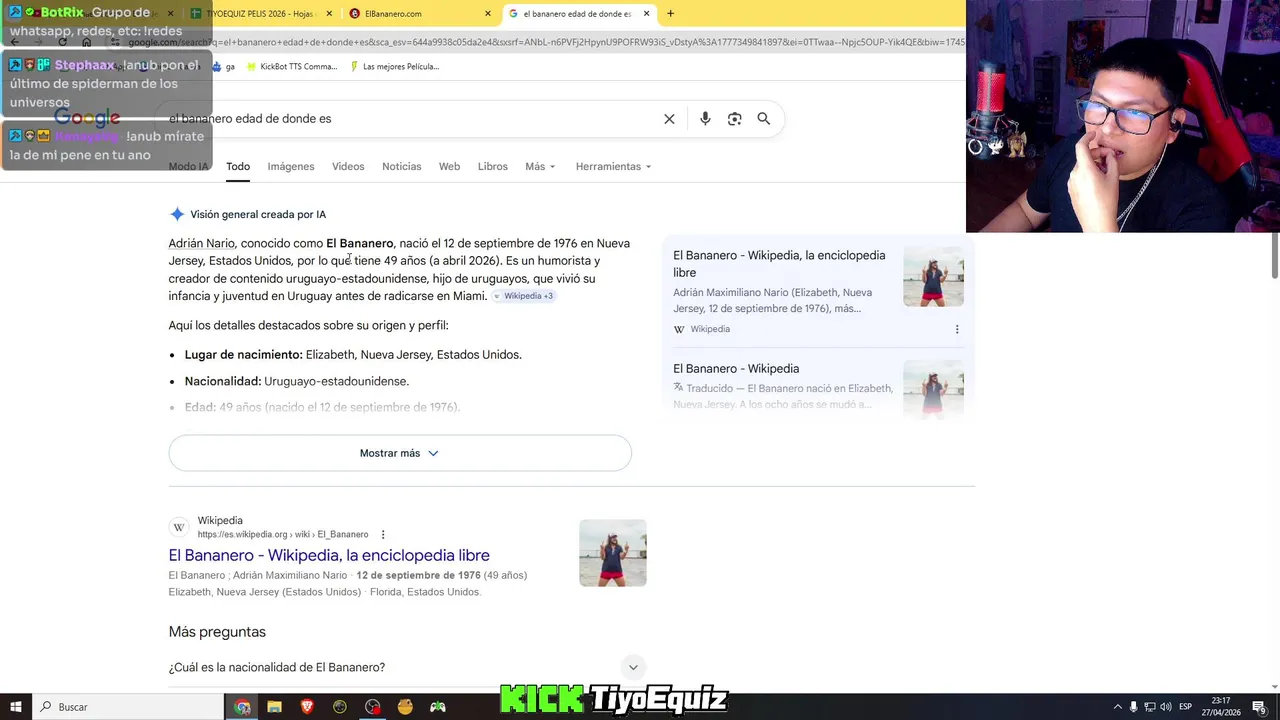Open three-dot menu beside Wikipedia result URL
1280x720 pixels.
pyautogui.click(x=383, y=535)
